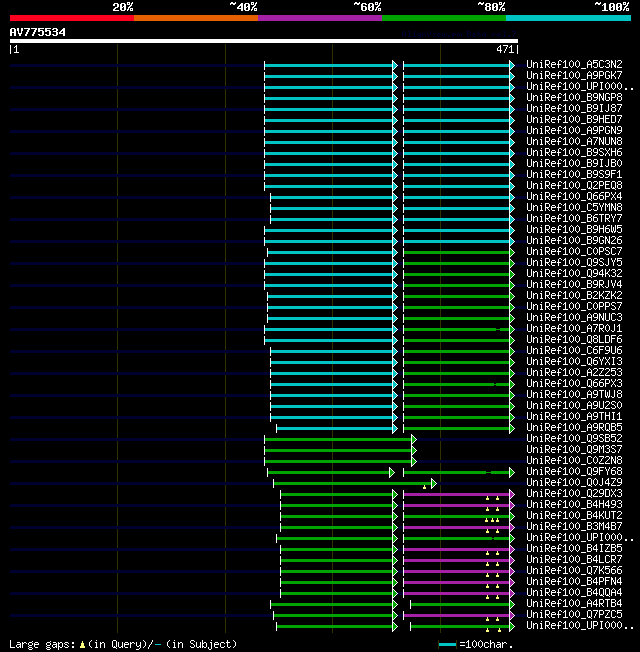Select hit UniRef100_A9NUC3
This screenshot has height=652, width=640.
click(574, 317)
